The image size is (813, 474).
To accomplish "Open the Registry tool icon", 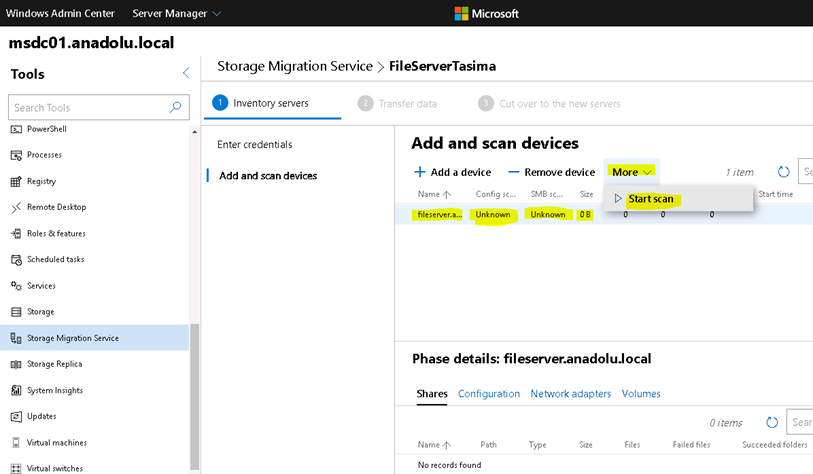I will coord(16,182).
